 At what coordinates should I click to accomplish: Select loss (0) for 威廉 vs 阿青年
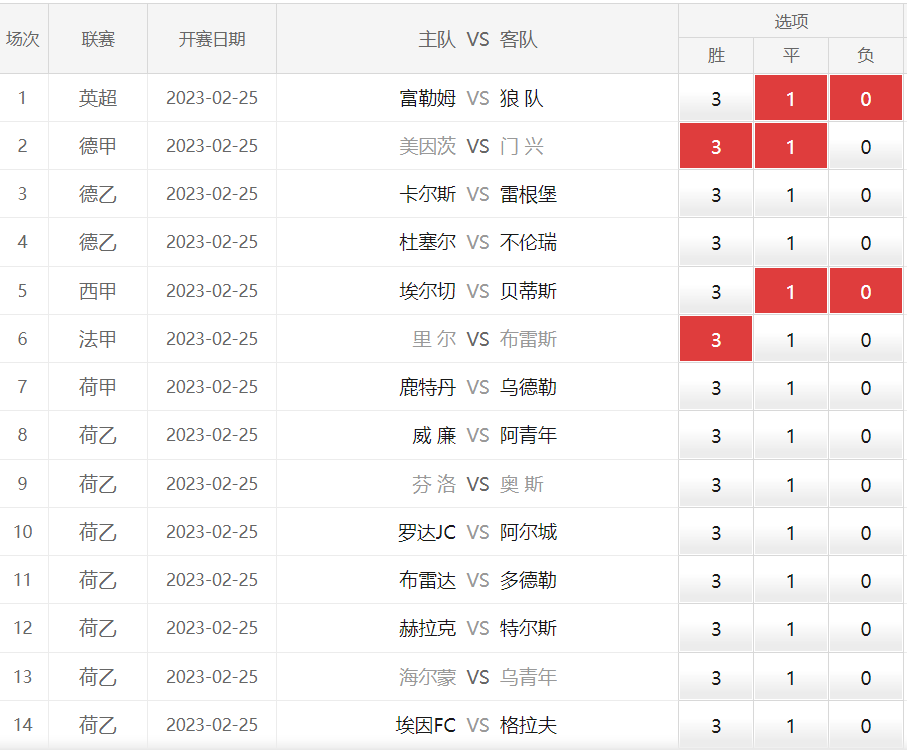866,436
